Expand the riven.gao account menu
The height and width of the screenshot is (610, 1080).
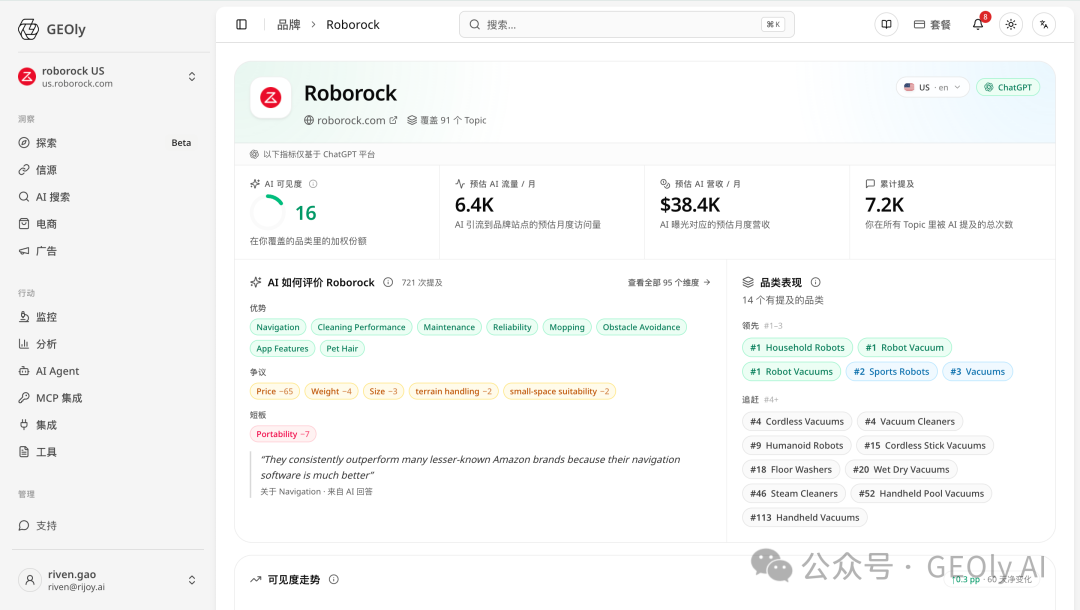point(192,580)
